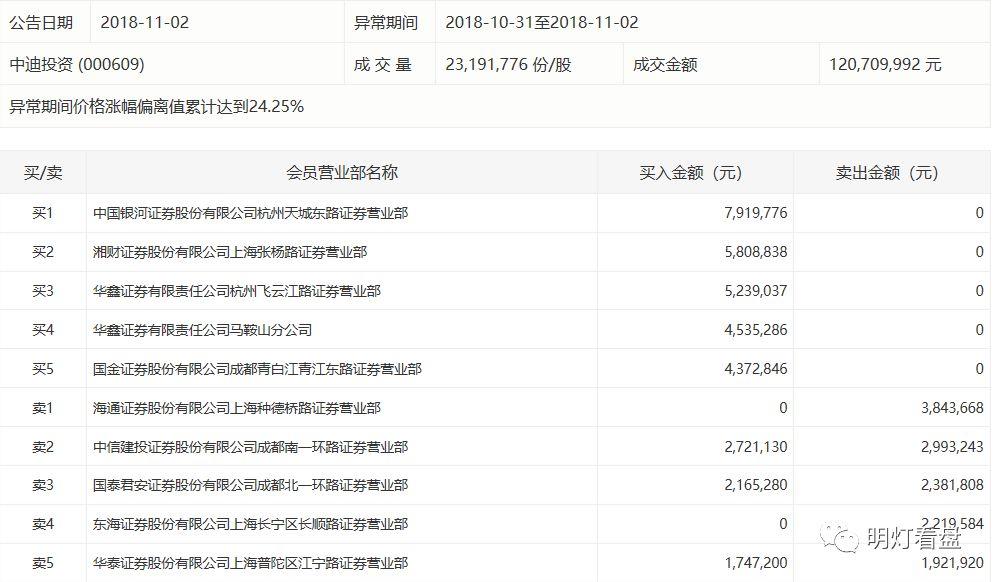Click trading volume 23,191,776 份/股

pyautogui.click(x=508, y=65)
